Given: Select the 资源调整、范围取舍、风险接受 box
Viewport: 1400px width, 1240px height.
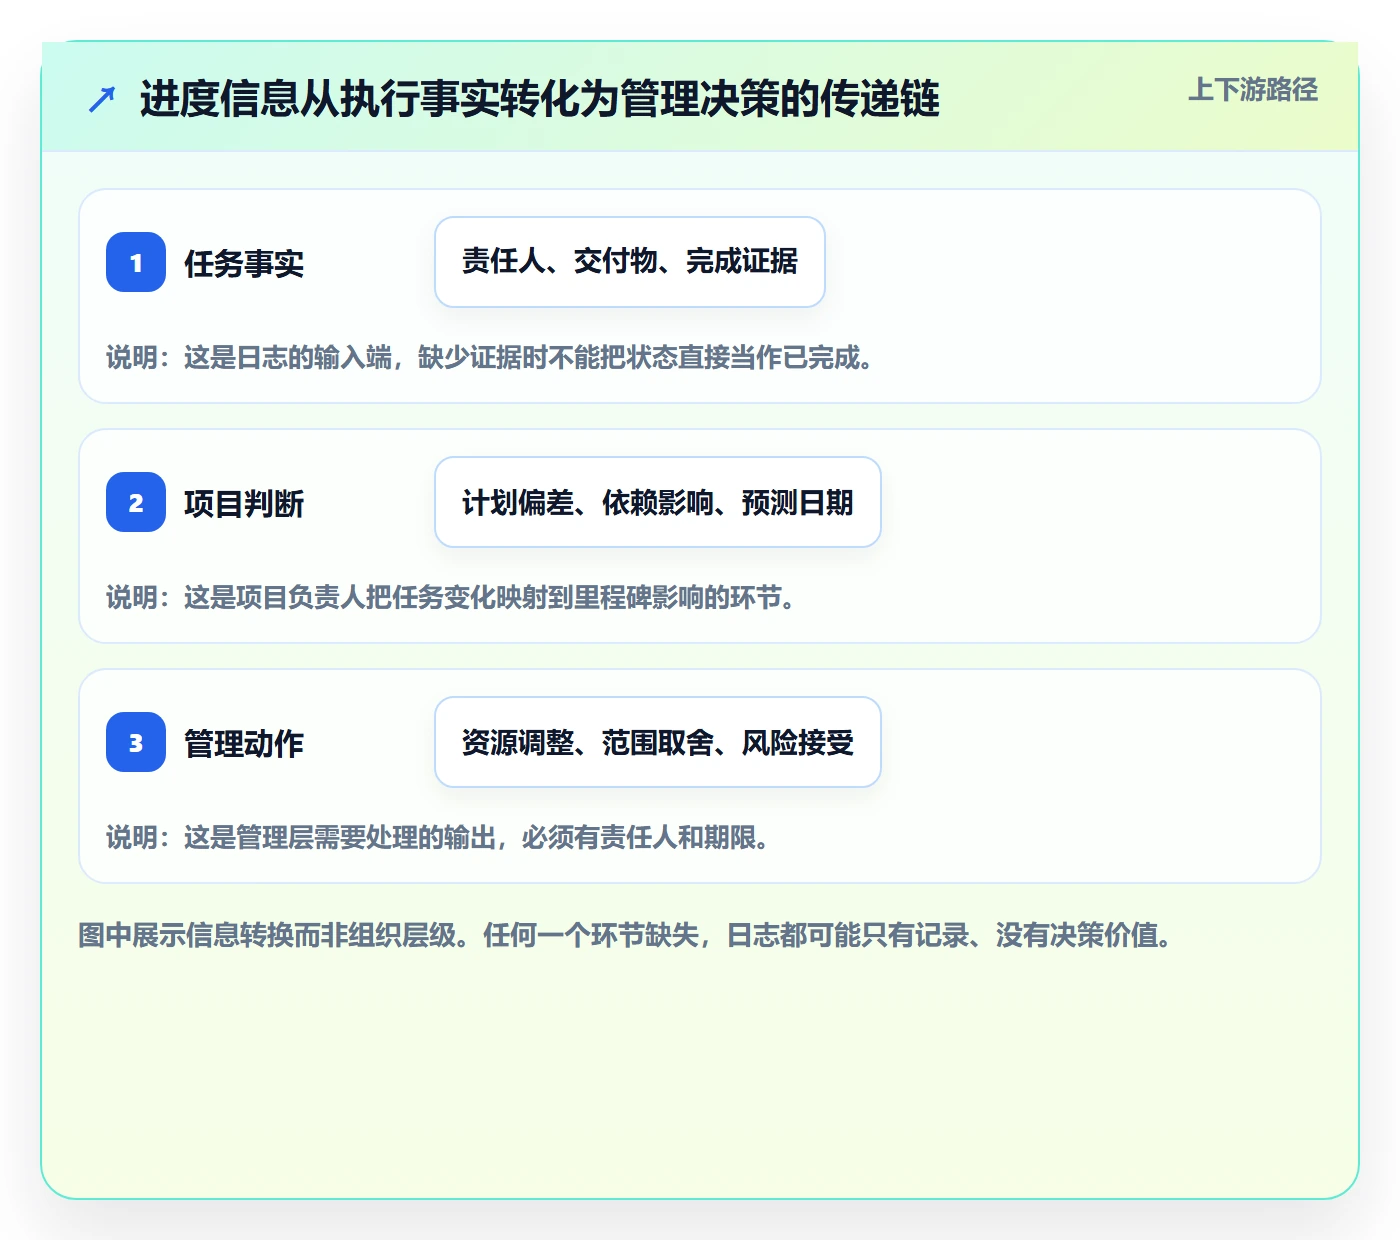Looking at the screenshot, I should click(x=658, y=742).
